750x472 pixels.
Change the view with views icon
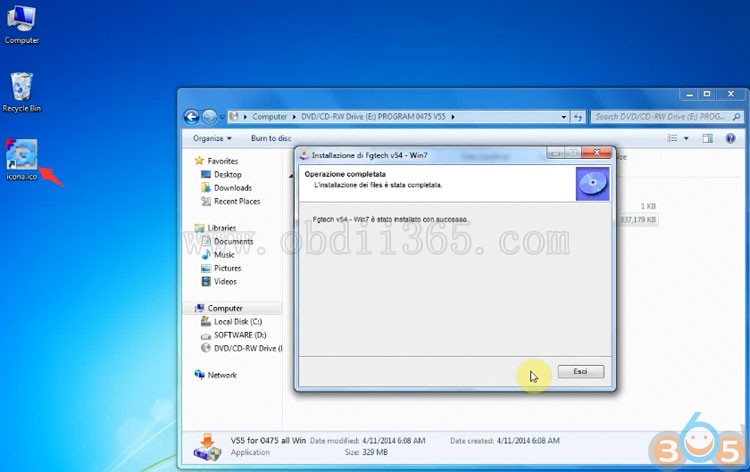[x=673, y=138]
